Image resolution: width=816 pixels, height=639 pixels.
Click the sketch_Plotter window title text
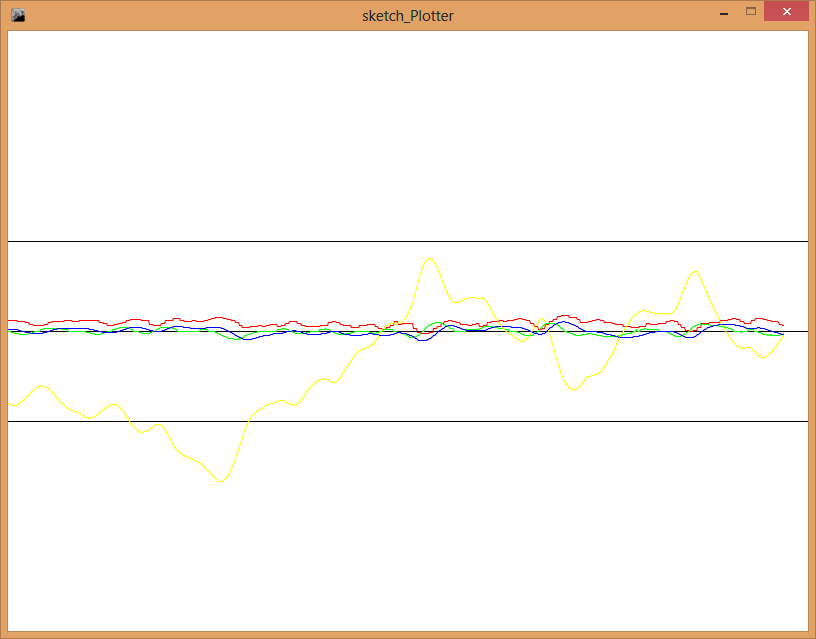click(x=407, y=16)
